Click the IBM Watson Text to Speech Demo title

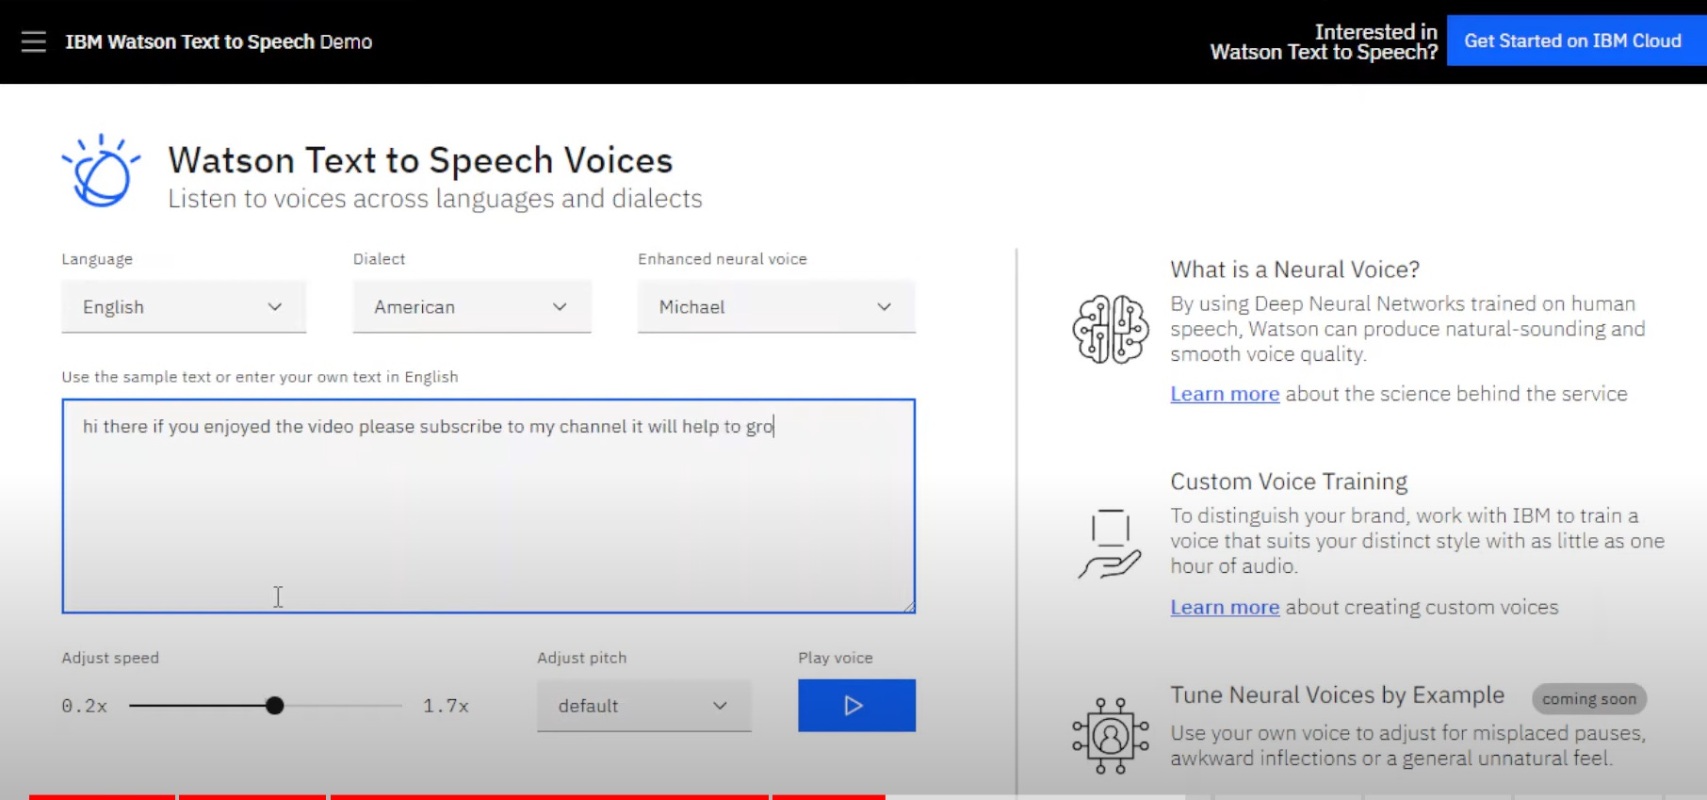coord(219,42)
